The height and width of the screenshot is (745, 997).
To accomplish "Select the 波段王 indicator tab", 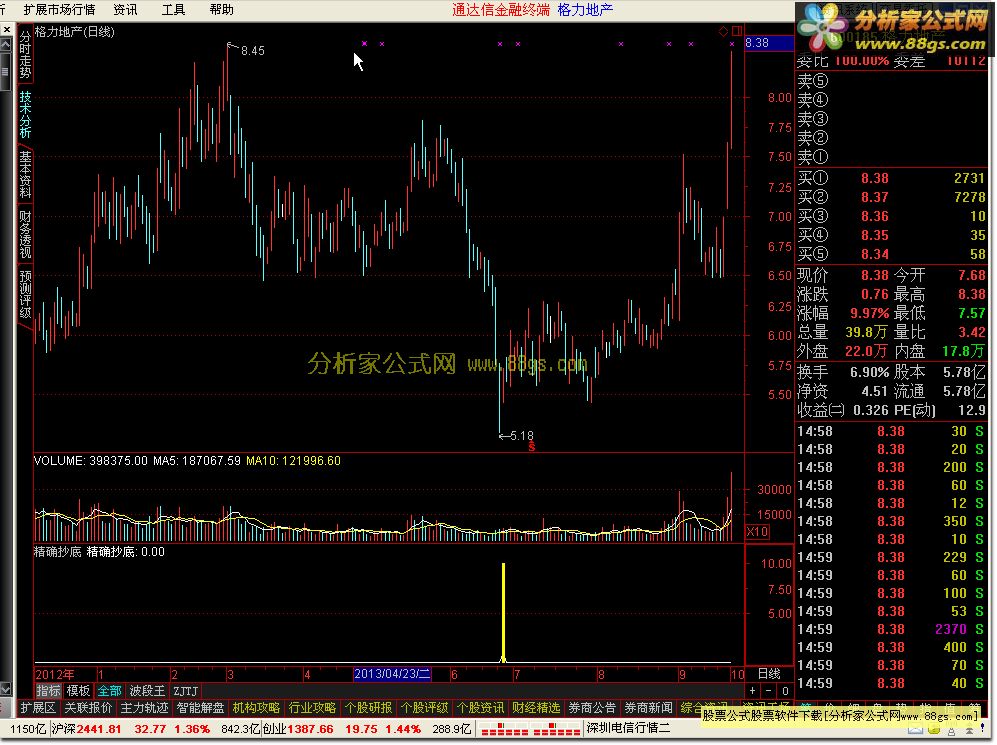I will 147,690.
